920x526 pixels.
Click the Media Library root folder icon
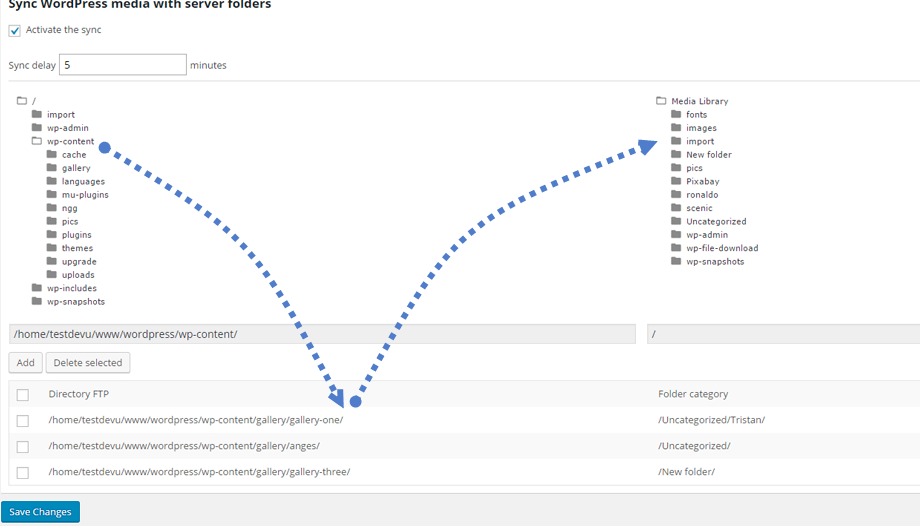coord(661,100)
